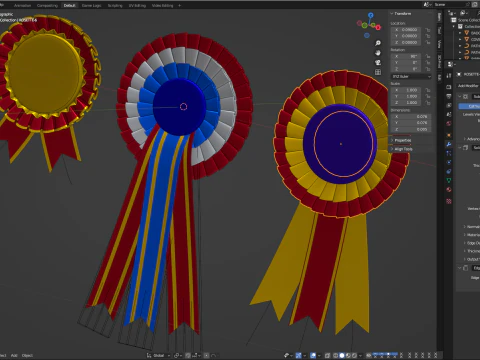Open the World properties tab icon

pyautogui.click(x=449, y=124)
